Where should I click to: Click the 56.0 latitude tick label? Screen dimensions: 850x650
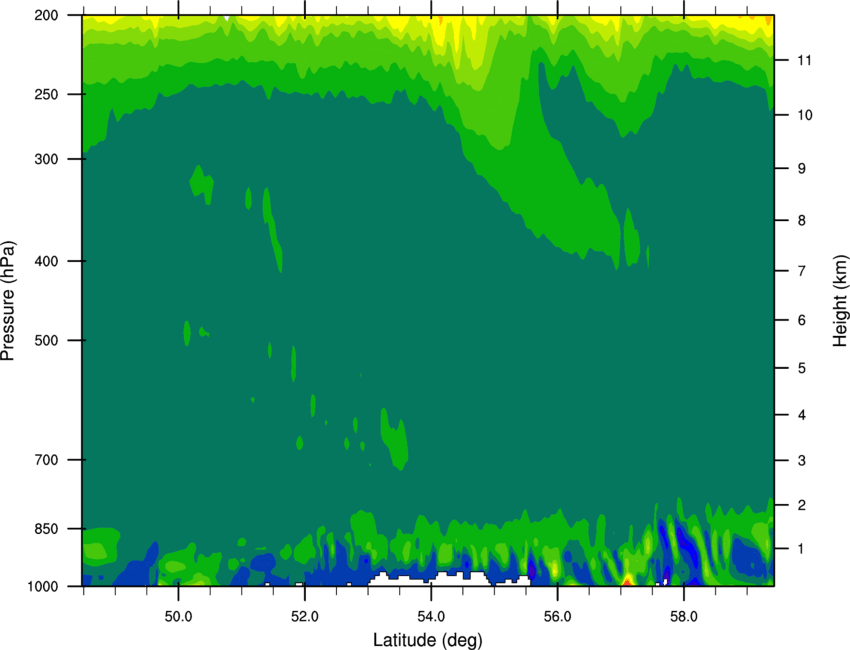click(558, 617)
